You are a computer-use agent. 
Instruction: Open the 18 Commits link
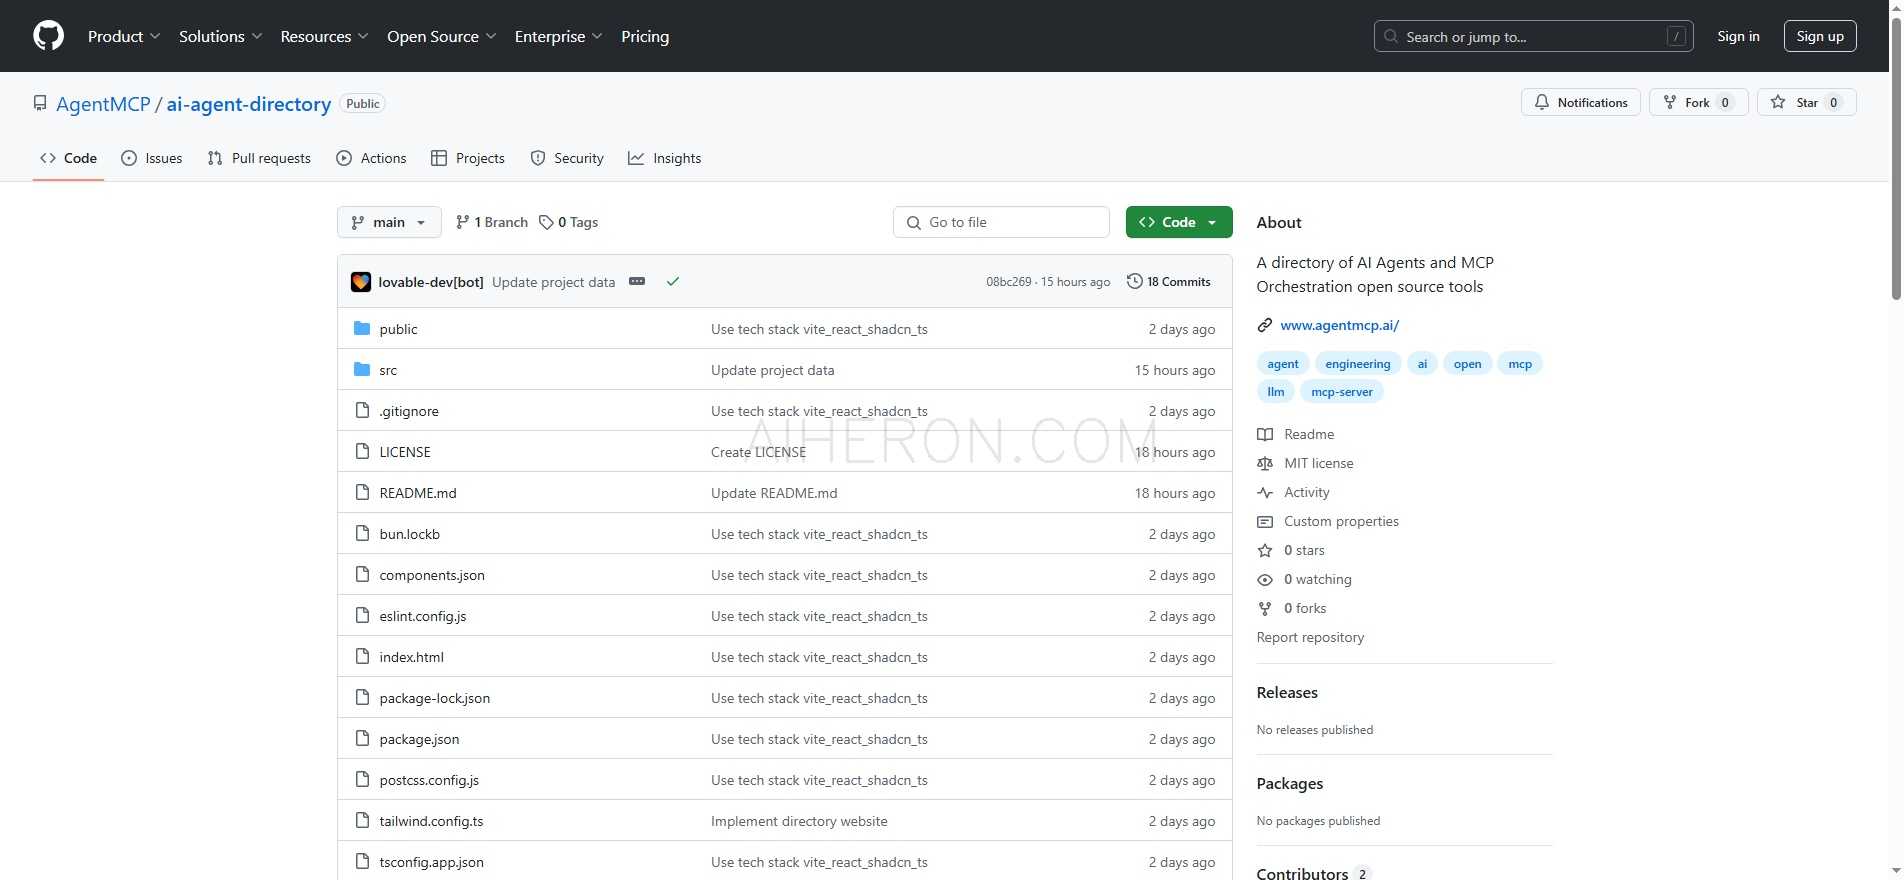[x=1169, y=282]
